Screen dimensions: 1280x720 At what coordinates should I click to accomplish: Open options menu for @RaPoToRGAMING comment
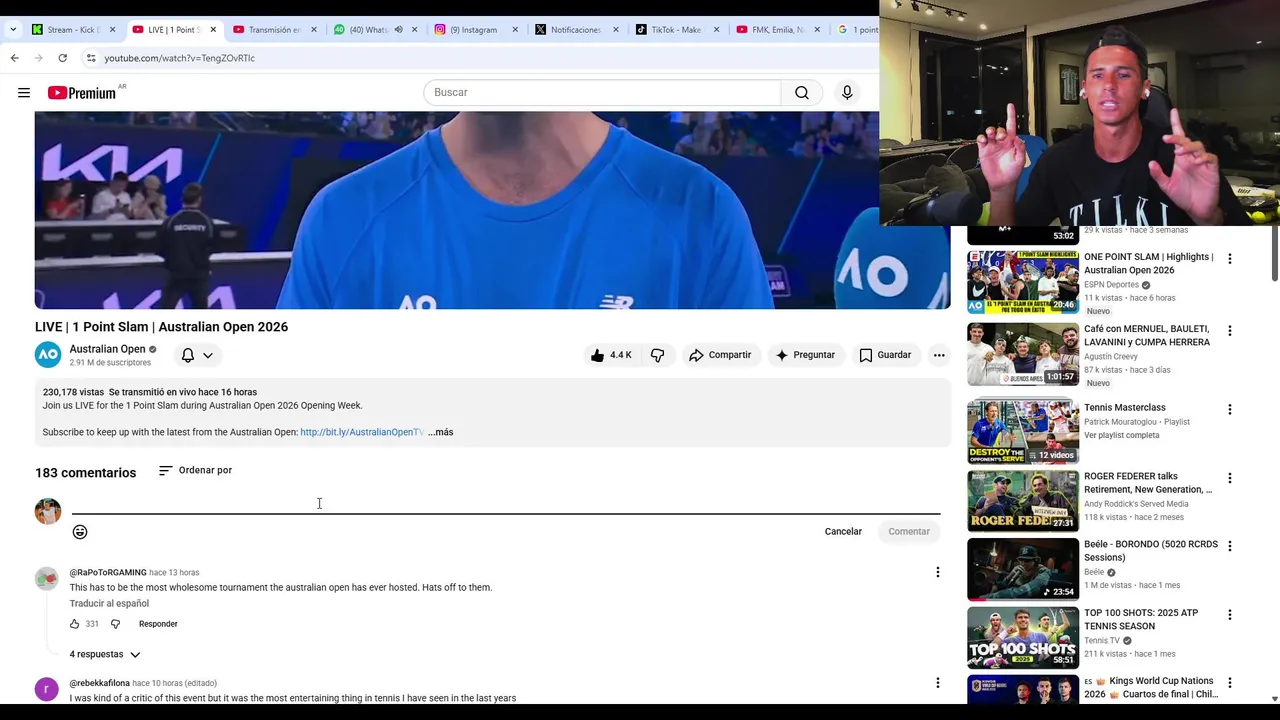tap(937, 572)
